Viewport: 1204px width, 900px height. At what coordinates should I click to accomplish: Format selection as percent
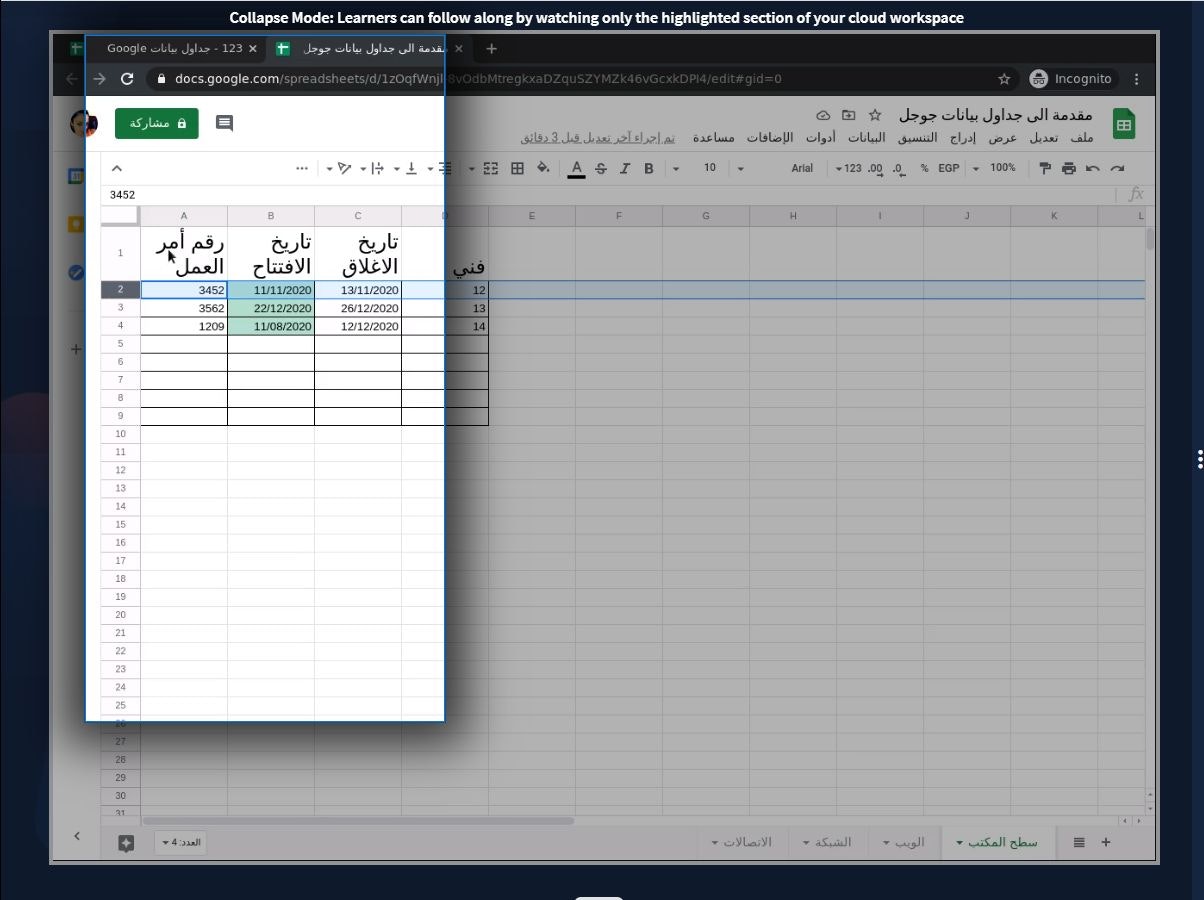pos(925,168)
